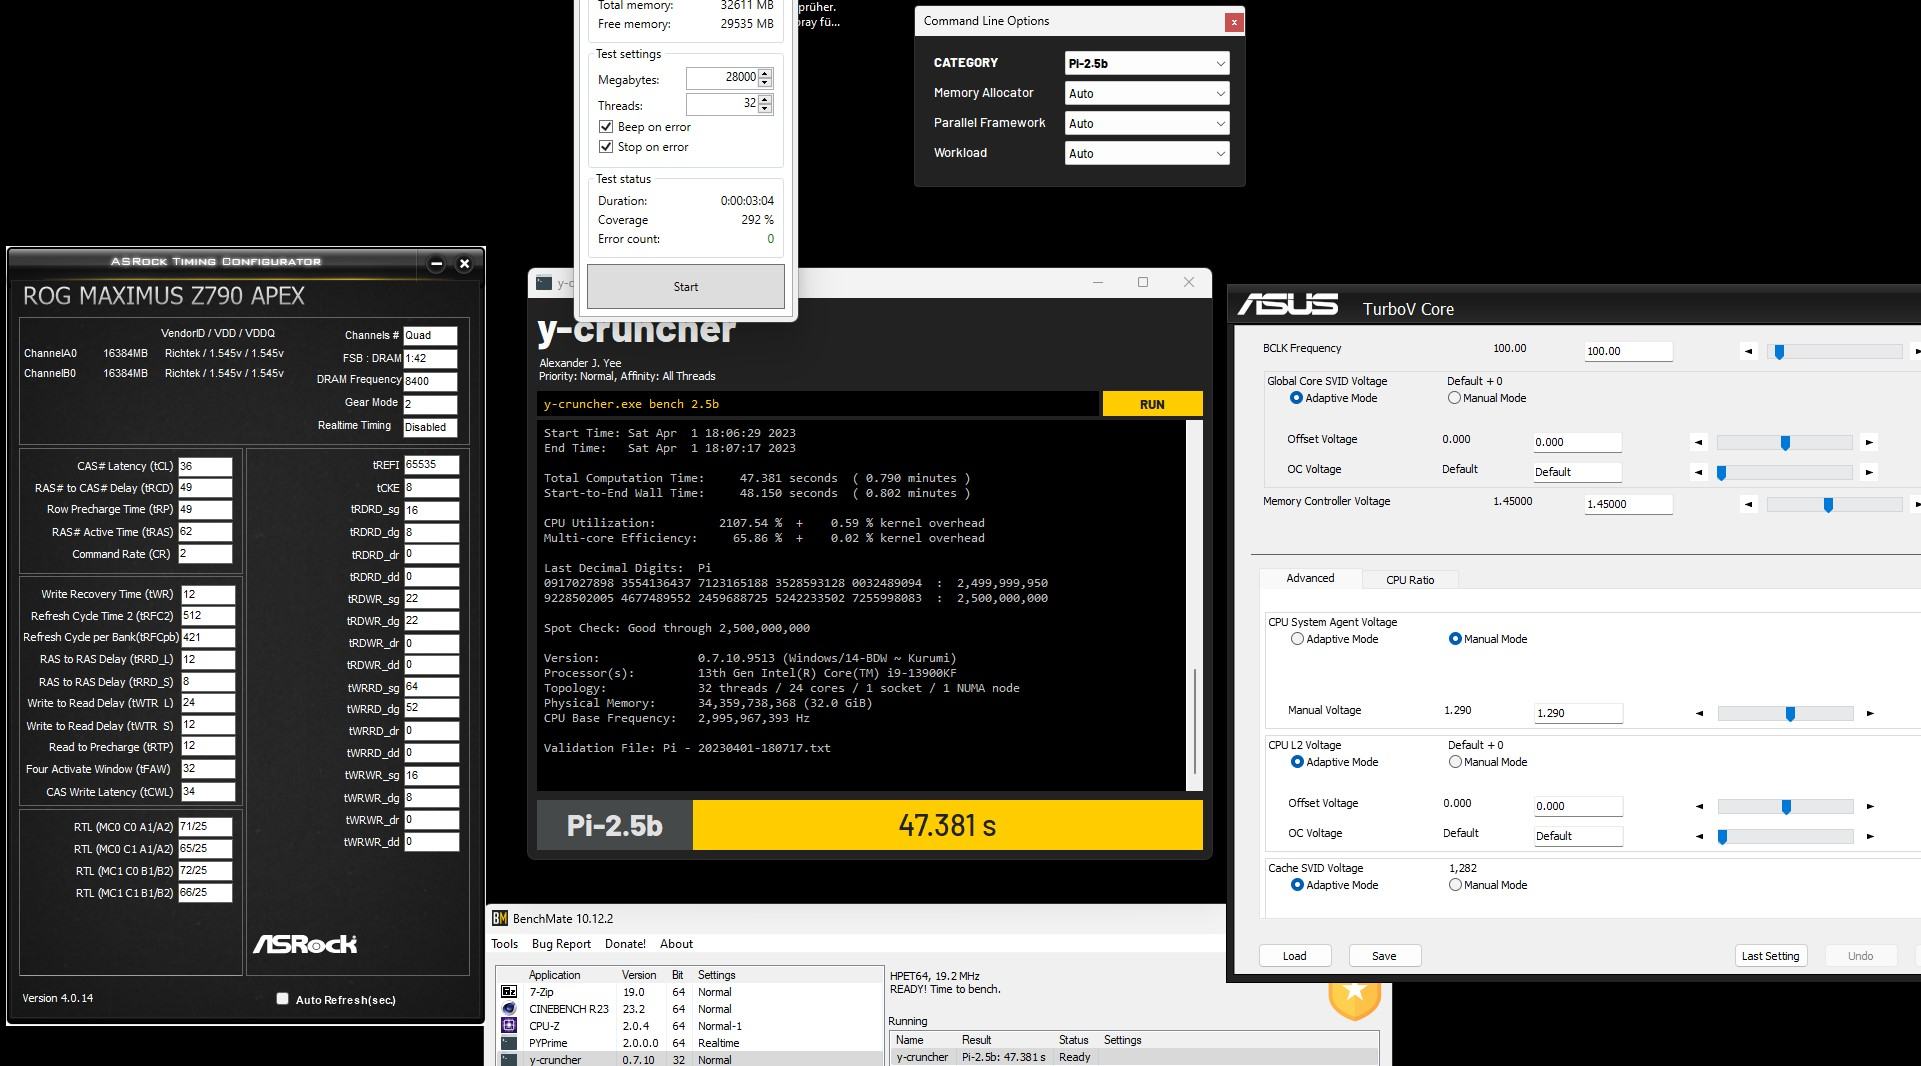Image resolution: width=1921 pixels, height=1066 pixels.
Task: Increase CPU System Agent Manual Voltage arrow
Action: [1870, 713]
